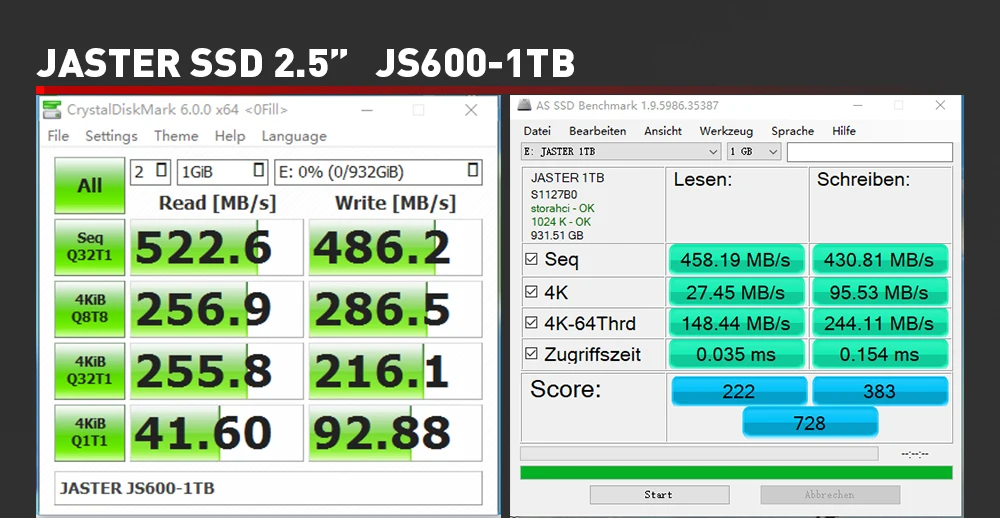
Task: Open the E: 0% (0/932GiB) drive dropdown
Action: point(378,172)
